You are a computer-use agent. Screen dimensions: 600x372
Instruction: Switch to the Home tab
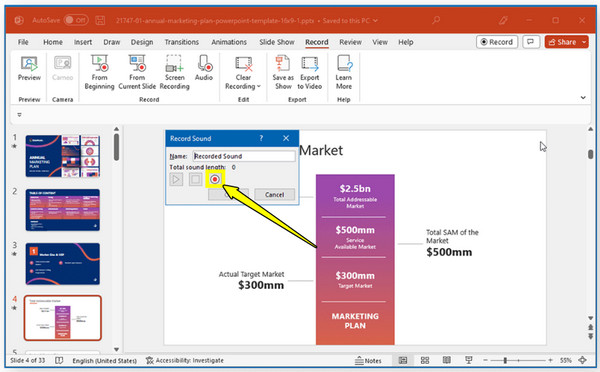pos(53,42)
